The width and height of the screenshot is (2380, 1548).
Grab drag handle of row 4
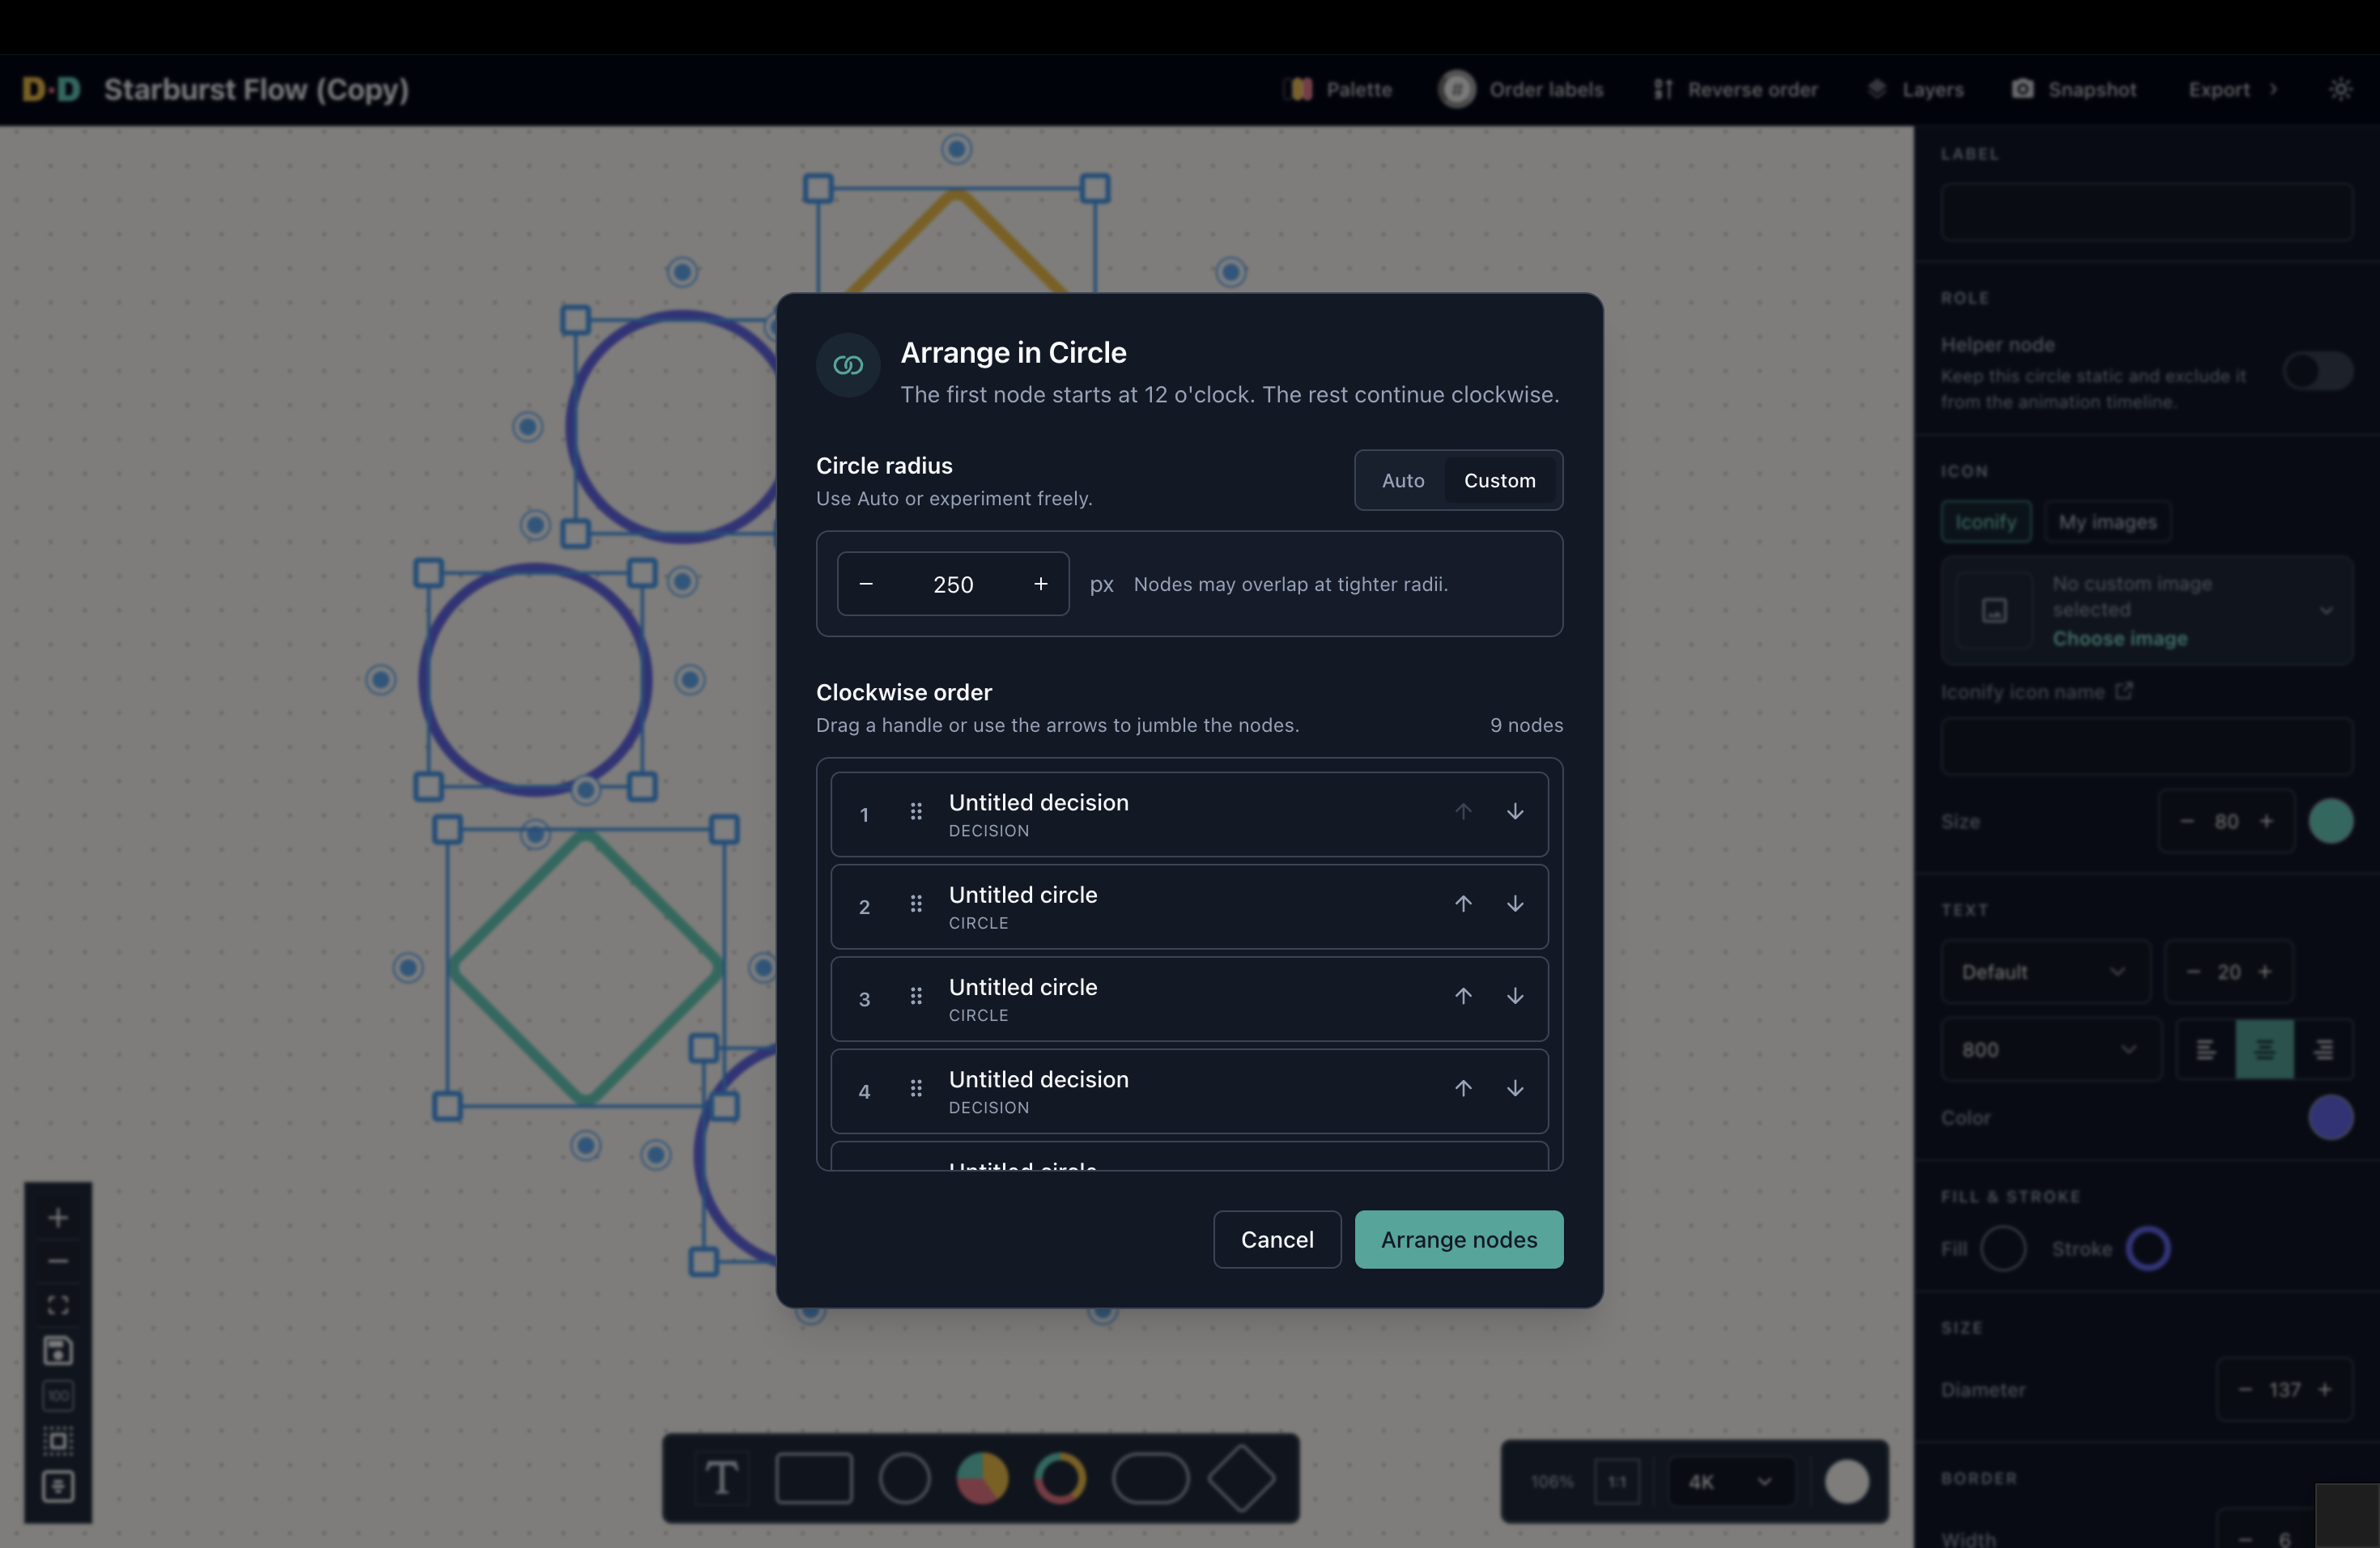click(x=916, y=1088)
